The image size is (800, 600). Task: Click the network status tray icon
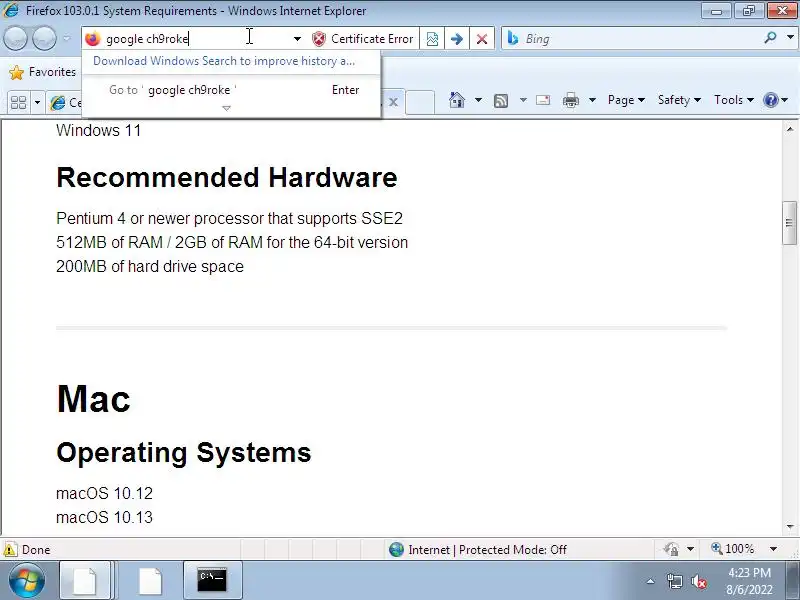pos(674,581)
